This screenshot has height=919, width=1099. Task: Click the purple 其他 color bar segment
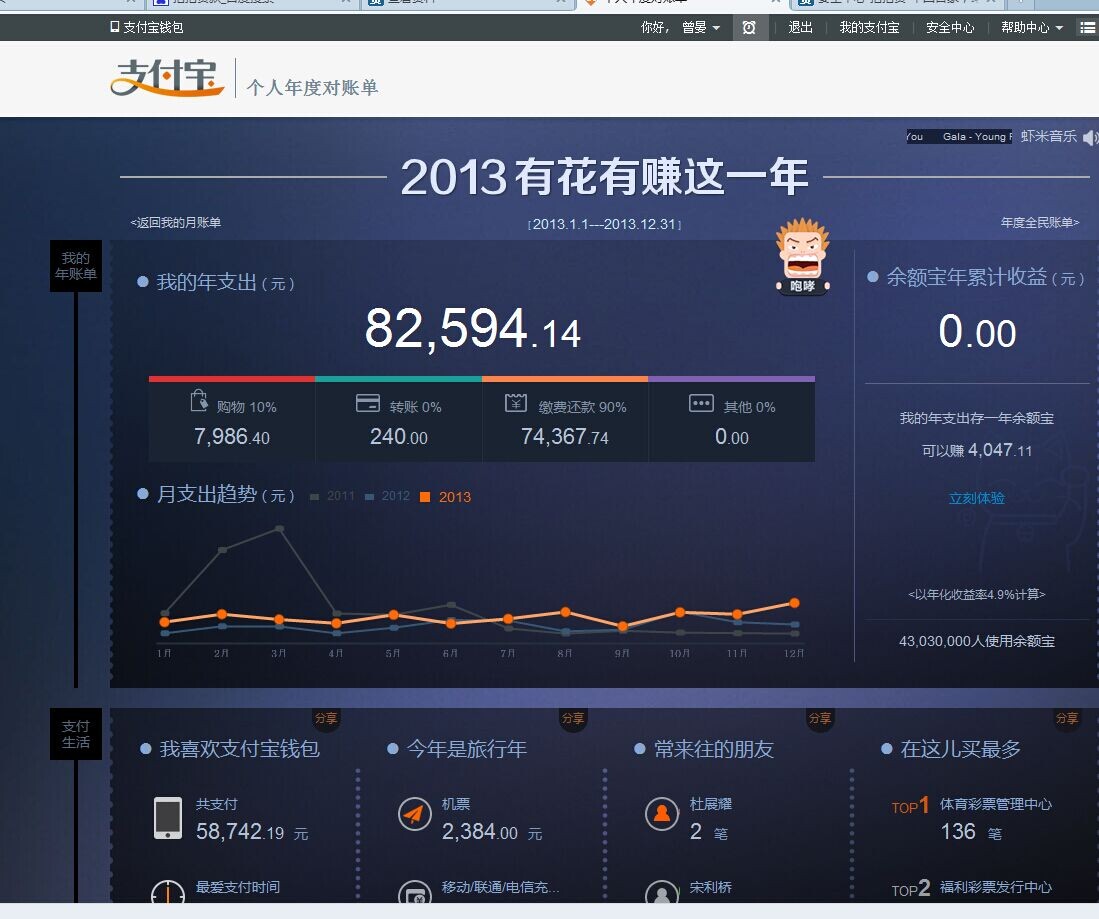[732, 379]
